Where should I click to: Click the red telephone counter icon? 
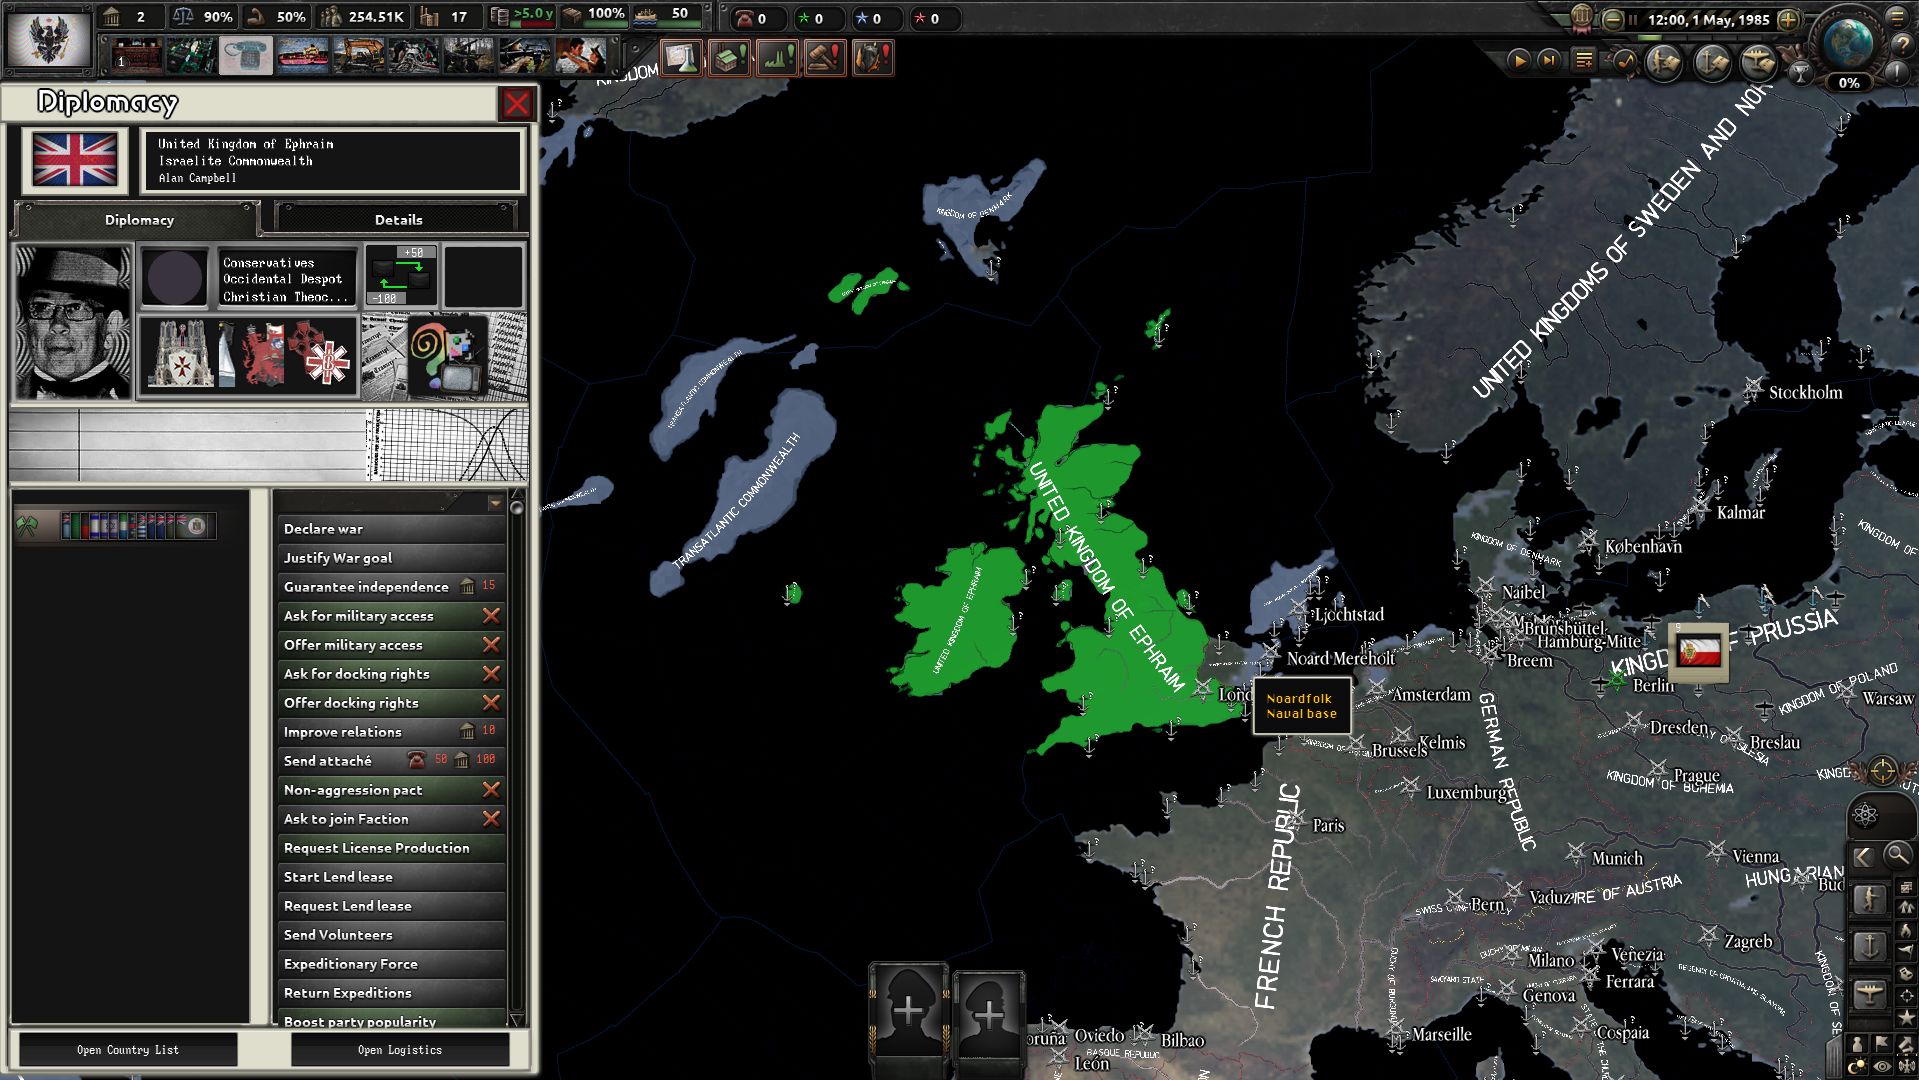[743, 18]
